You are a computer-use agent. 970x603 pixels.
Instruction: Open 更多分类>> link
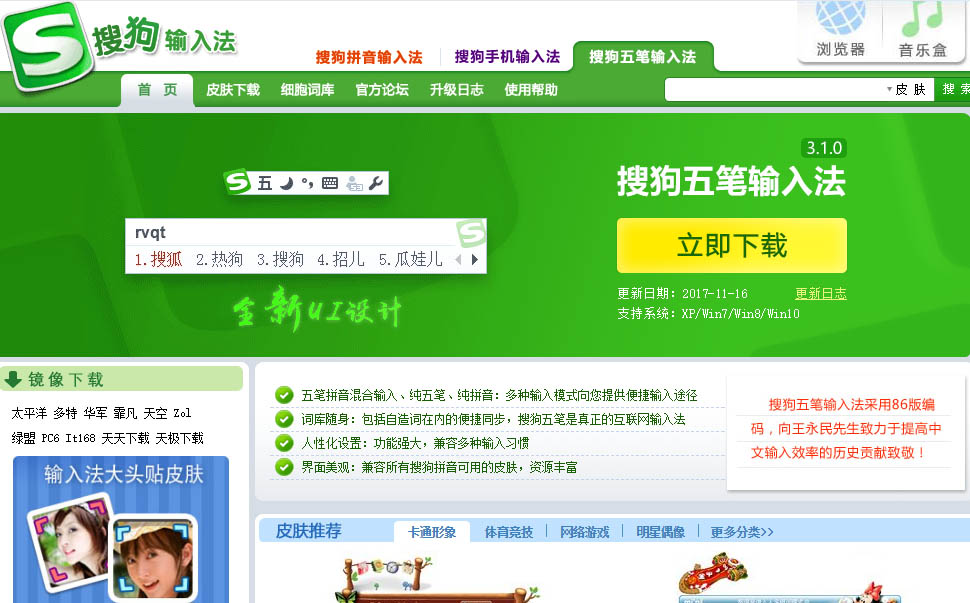(x=742, y=532)
